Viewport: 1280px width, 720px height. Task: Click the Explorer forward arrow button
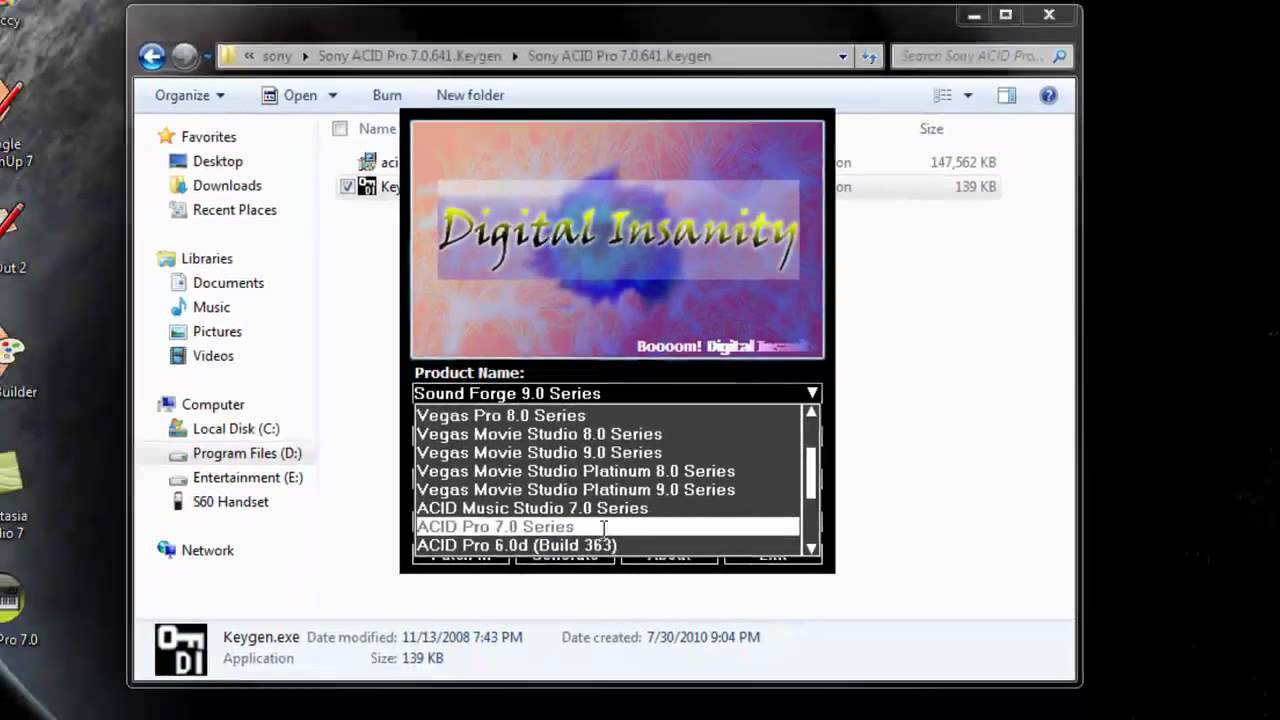tap(184, 56)
